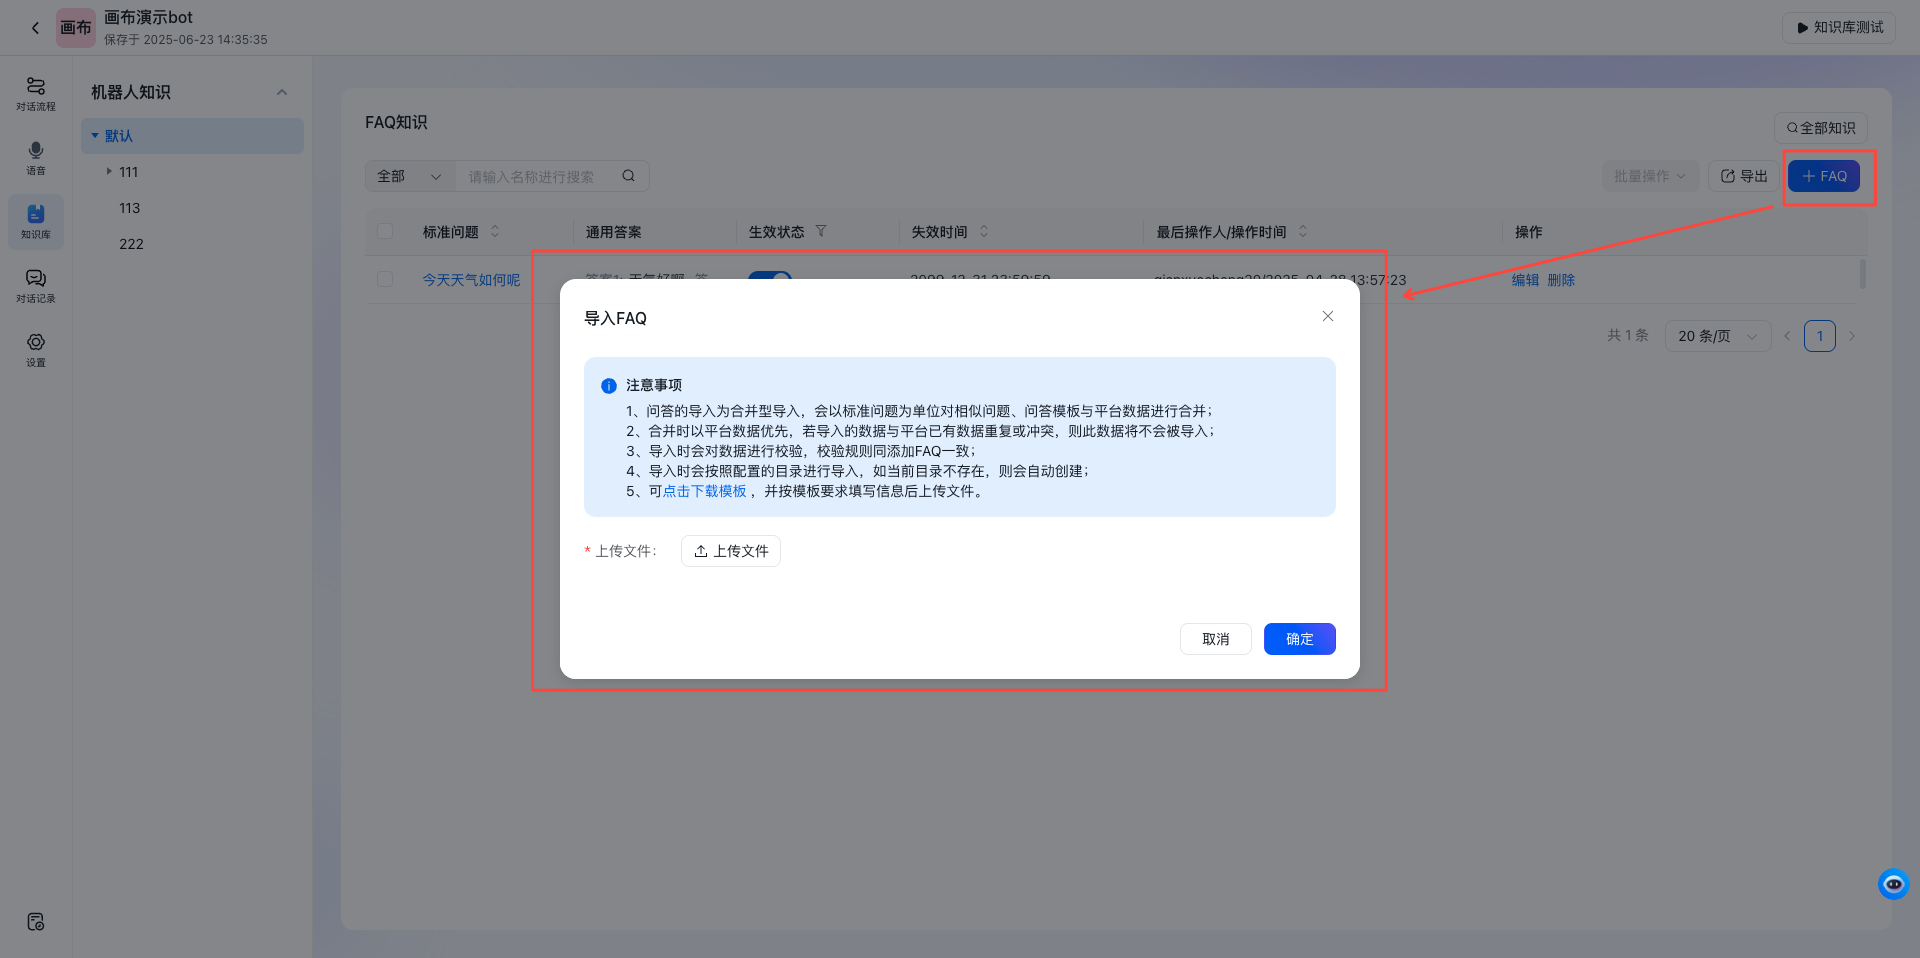Confirm the FAQ import with 确定
This screenshot has width=1920, height=958.
coord(1299,639)
